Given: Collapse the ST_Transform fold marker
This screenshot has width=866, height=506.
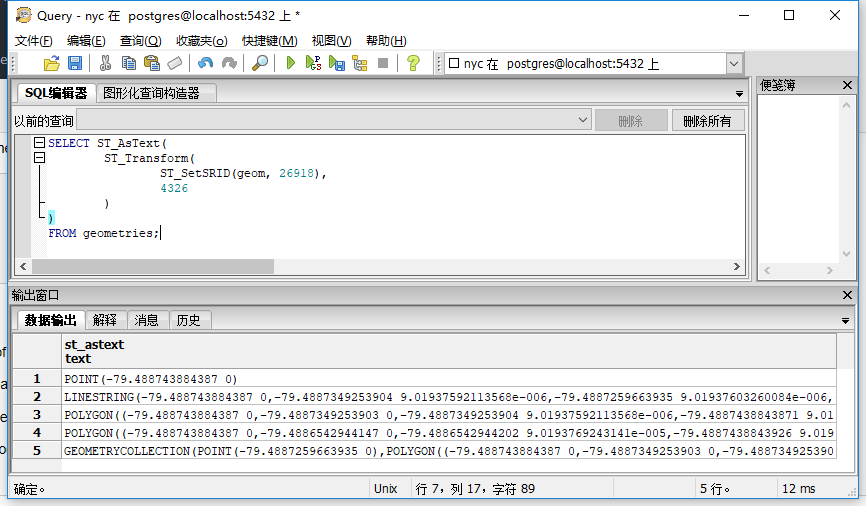Looking at the screenshot, I should [39, 158].
